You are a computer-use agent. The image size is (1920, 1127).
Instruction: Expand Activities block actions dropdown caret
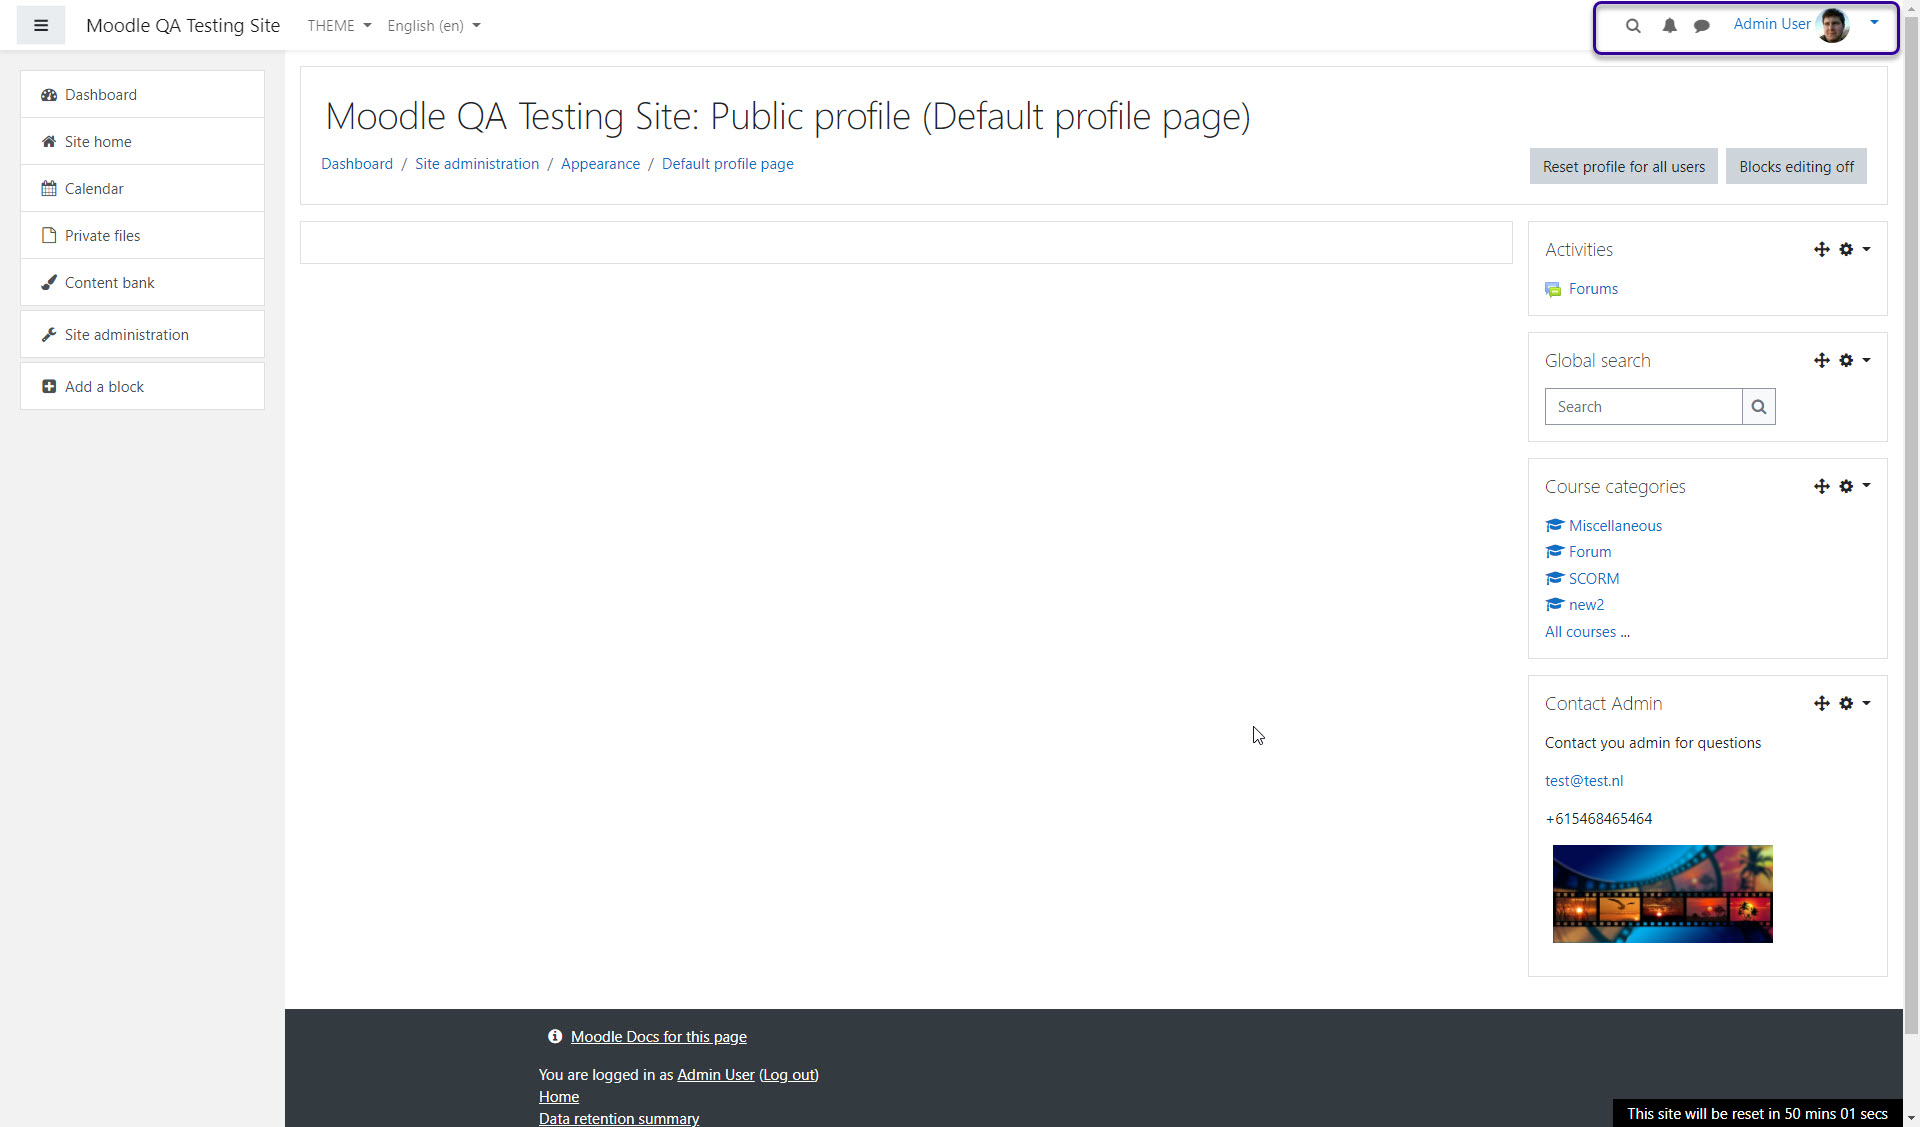click(1866, 249)
